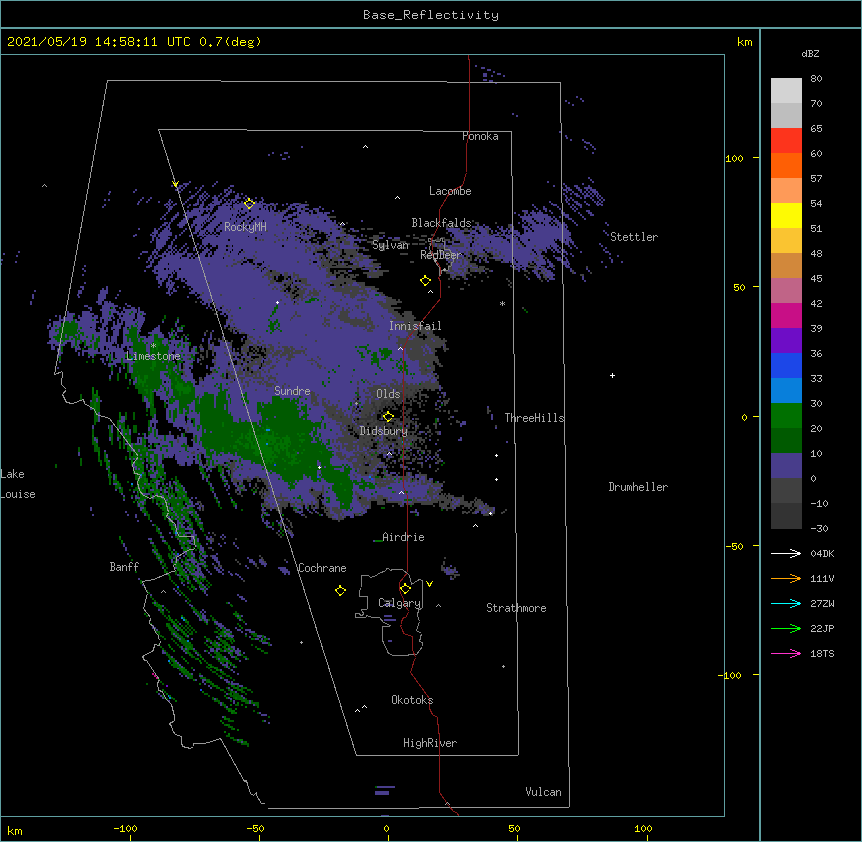862x842 pixels.
Task: Click the Strathmore label
Action: (x=516, y=608)
